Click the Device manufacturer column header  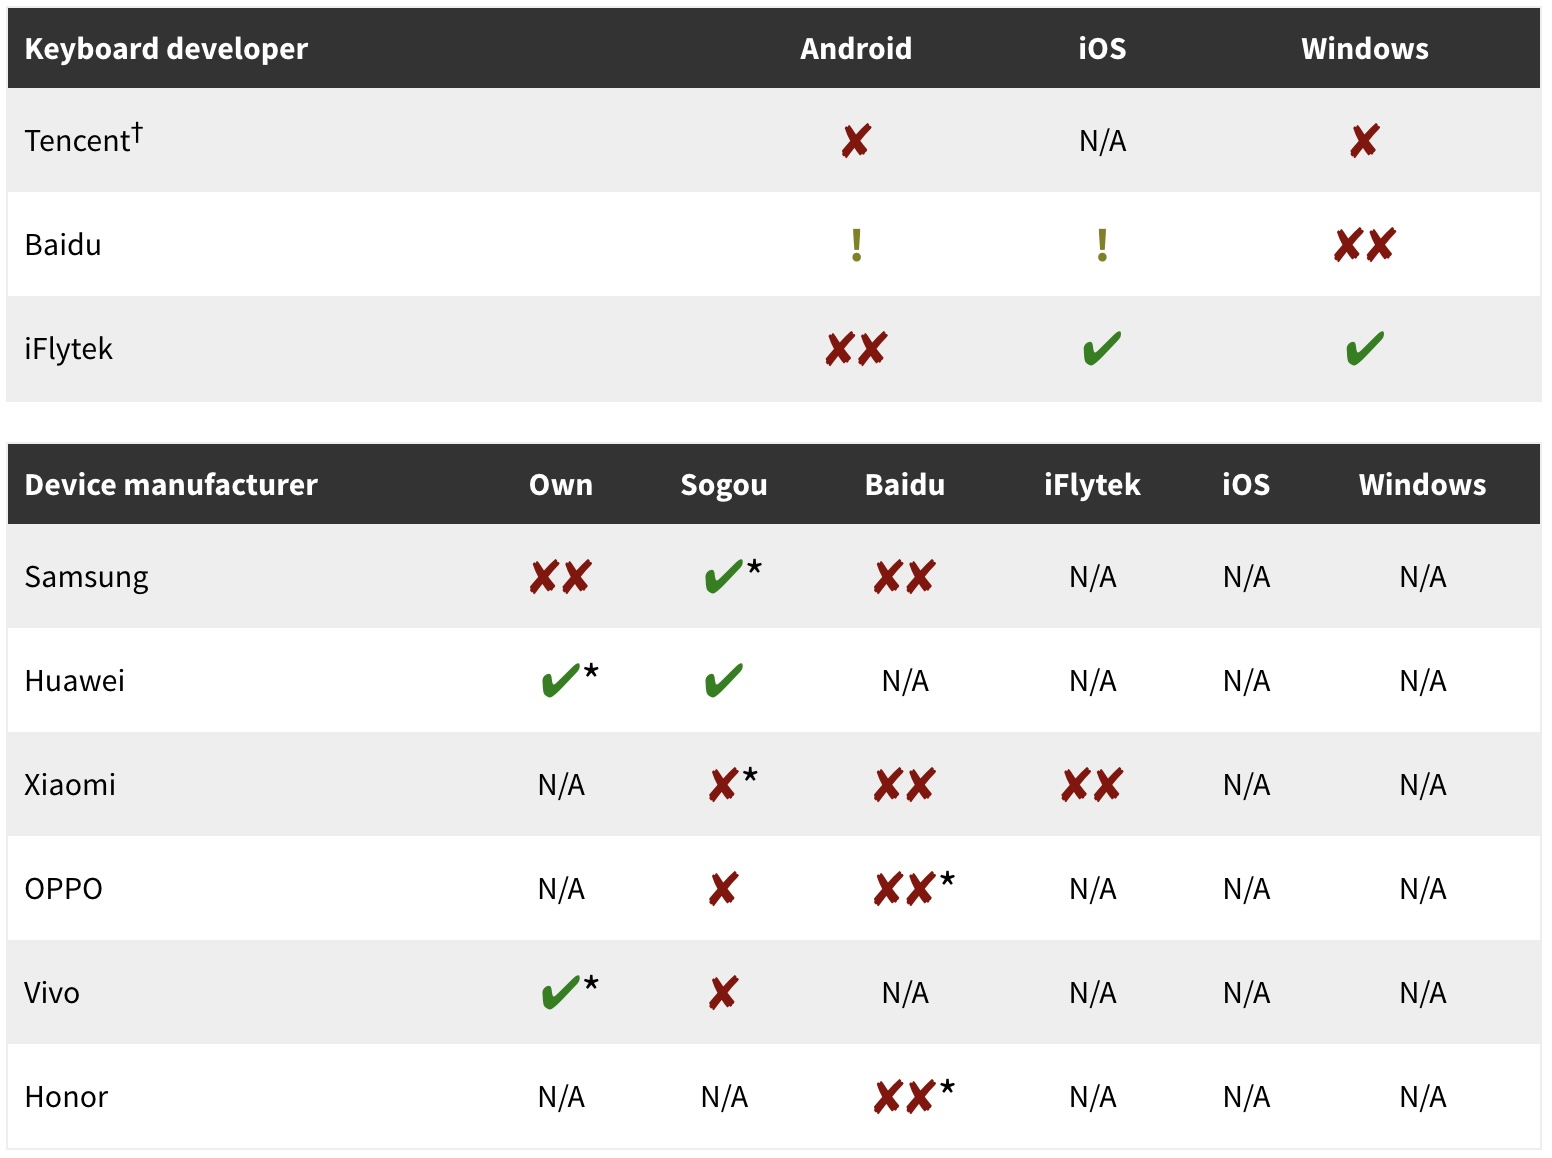coord(171,484)
